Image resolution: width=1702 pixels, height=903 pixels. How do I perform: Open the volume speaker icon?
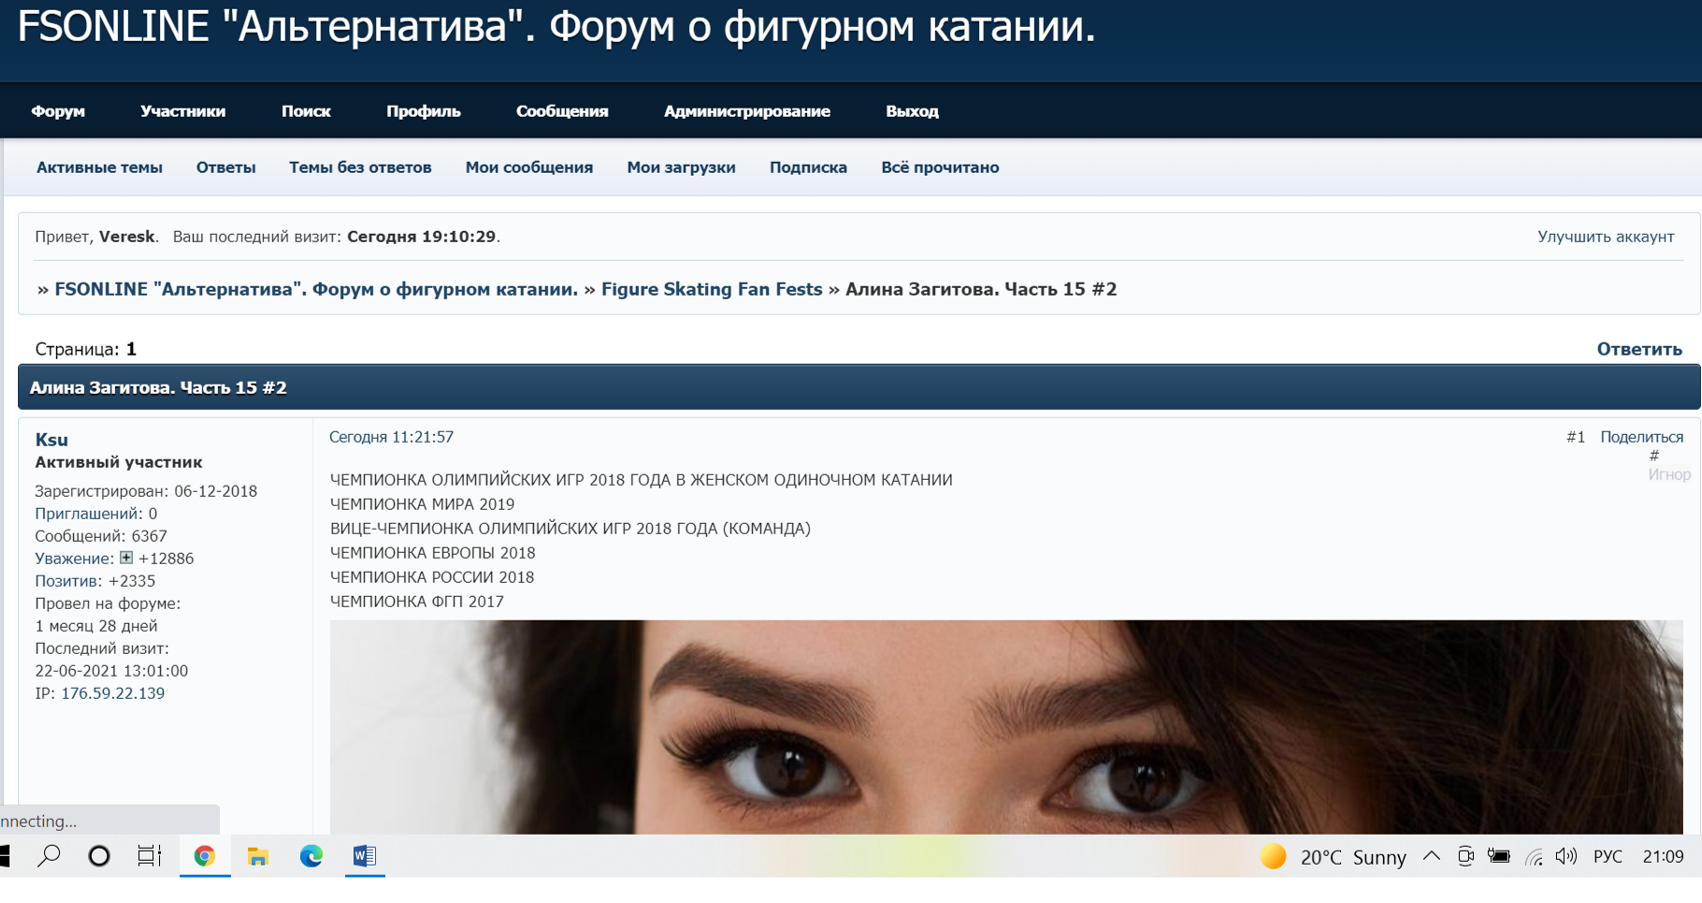(x=1566, y=856)
